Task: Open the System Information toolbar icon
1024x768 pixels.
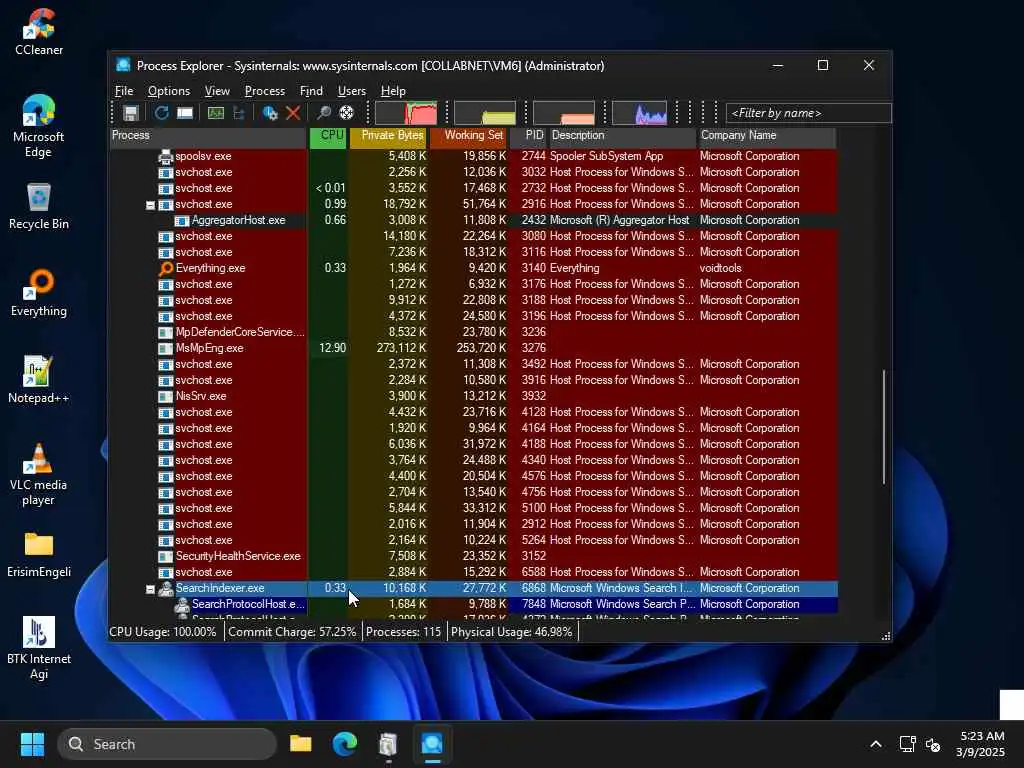Action: pyautogui.click(x=216, y=113)
